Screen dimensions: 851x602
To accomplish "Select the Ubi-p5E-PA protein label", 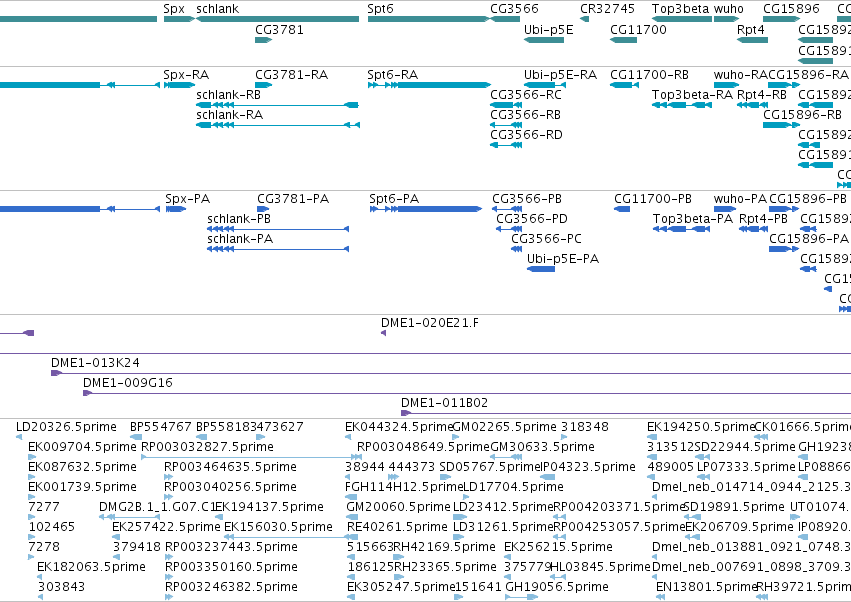I will pos(563,259).
